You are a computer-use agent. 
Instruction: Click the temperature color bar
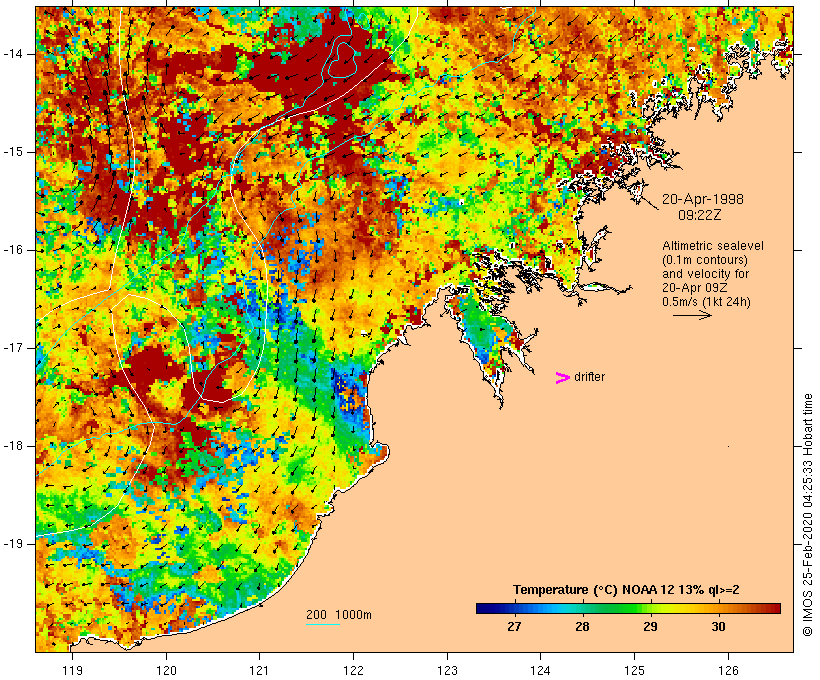coord(628,608)
